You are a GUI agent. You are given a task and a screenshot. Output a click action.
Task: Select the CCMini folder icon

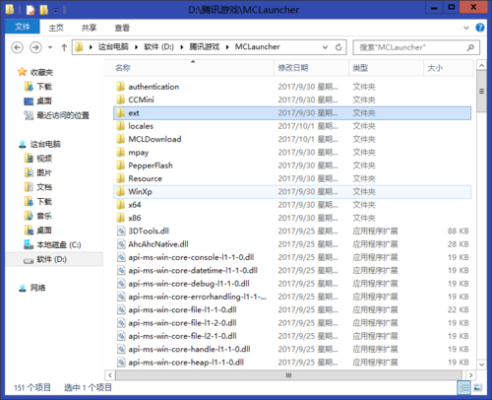(121, 100)
